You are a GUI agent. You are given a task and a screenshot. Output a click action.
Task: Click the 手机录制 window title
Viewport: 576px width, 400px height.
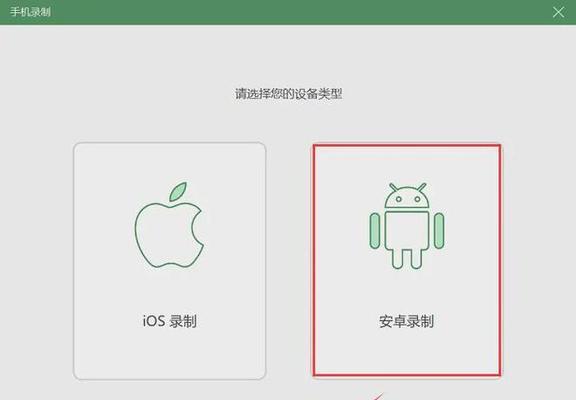(x=30, y=12)
